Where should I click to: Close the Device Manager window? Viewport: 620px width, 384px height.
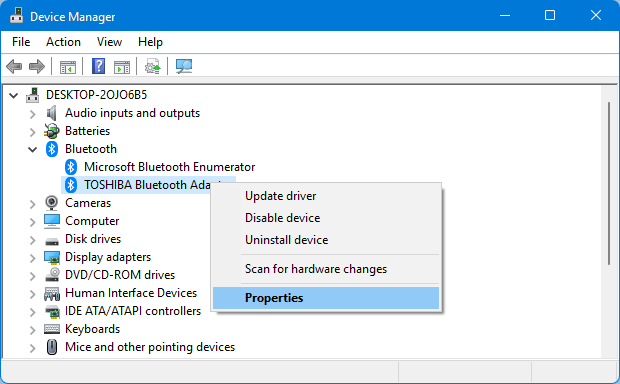click(x=596, y=15)
